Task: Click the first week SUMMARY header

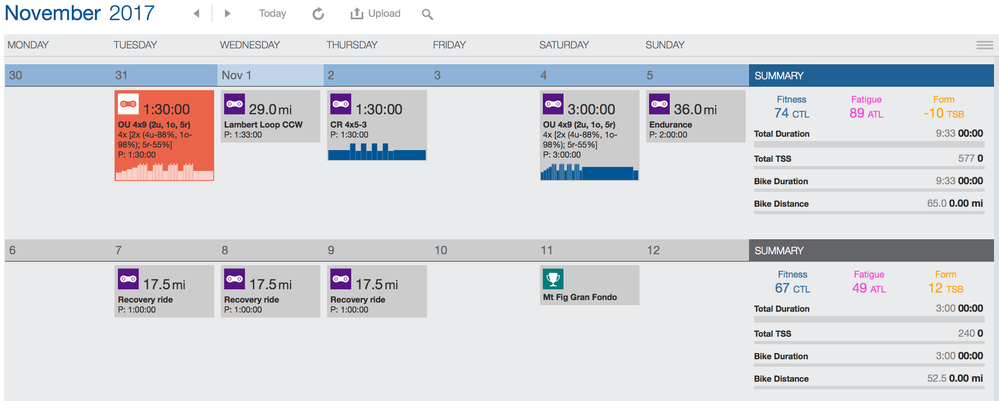Action: click(871, 75)
